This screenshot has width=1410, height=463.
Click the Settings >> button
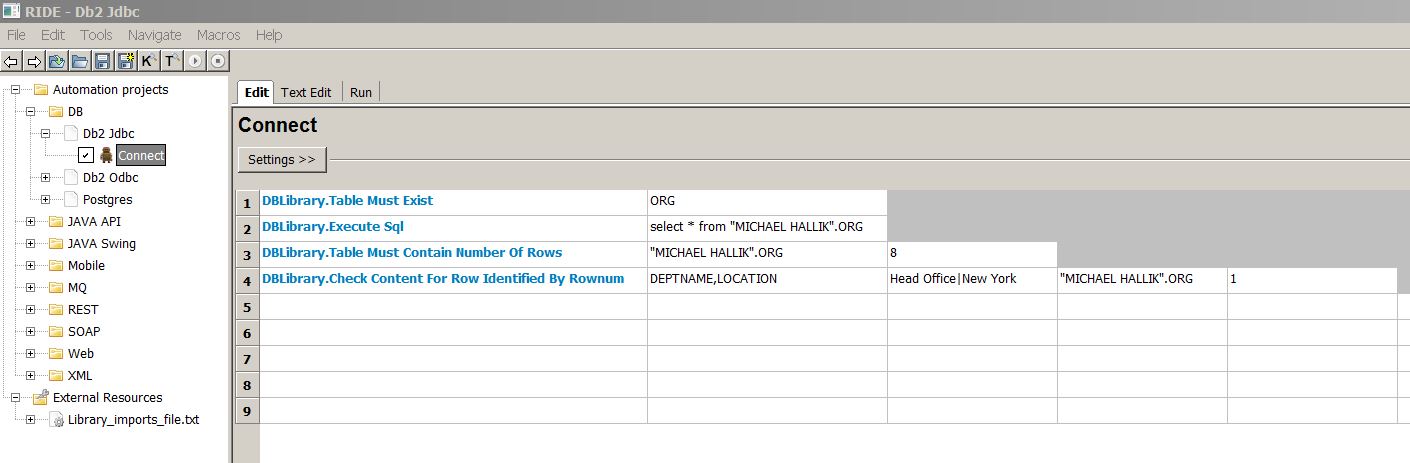point(282,160)
